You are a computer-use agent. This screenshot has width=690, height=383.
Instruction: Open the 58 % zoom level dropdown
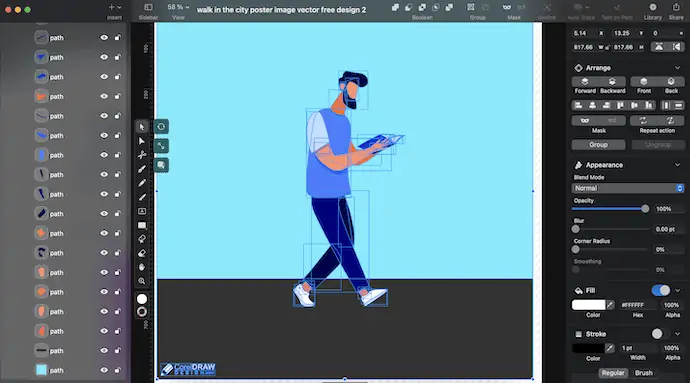coord(178,7)
